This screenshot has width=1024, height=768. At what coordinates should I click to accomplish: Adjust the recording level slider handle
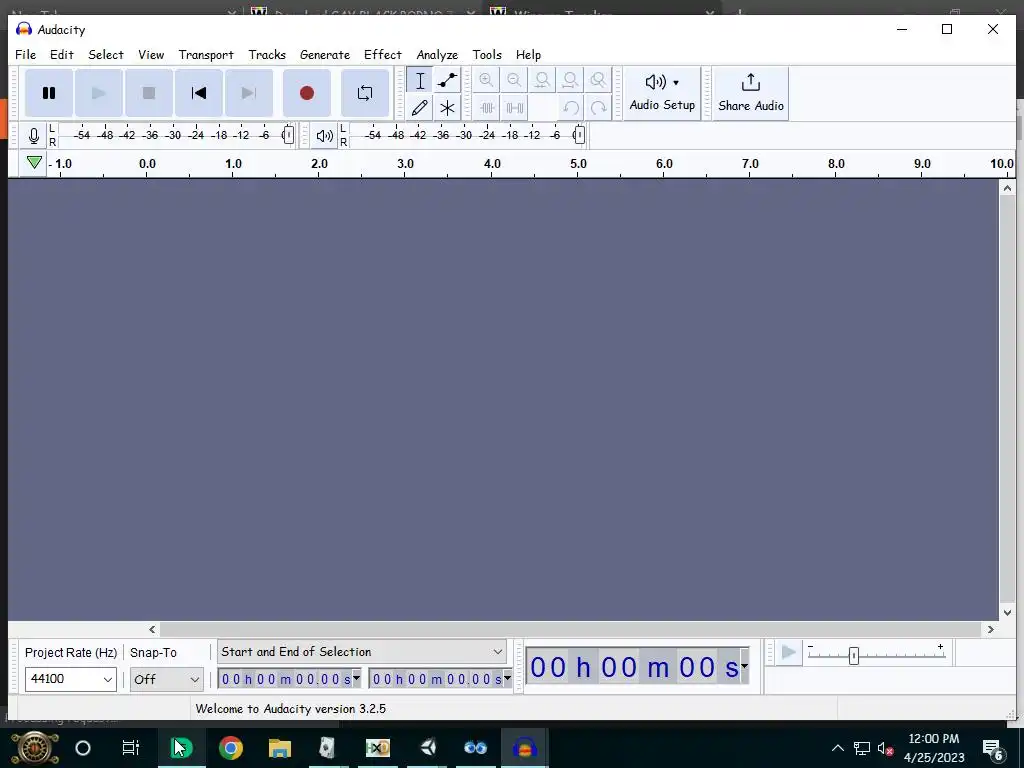pos(288,135)
